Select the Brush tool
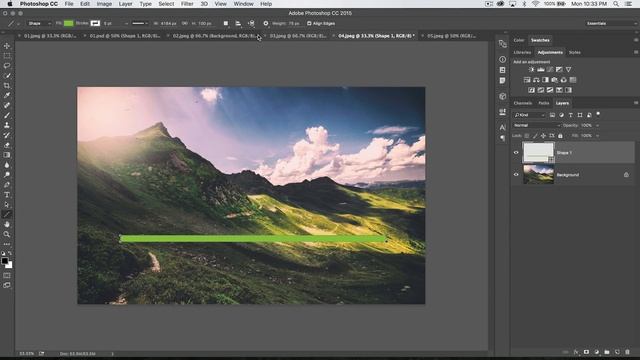The width and height of the screenshot is (640, 360). click(x=7, y=116)
